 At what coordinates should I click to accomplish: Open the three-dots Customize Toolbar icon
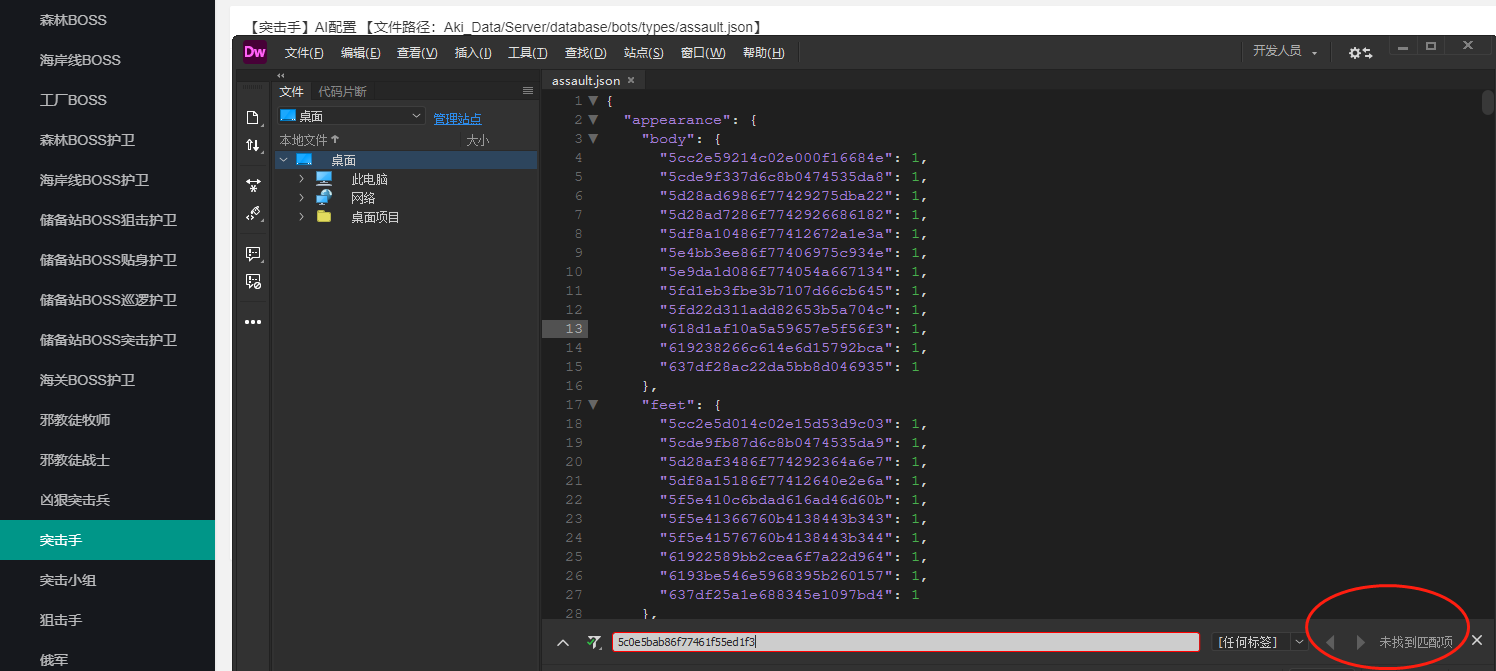(x=253, y=322)
